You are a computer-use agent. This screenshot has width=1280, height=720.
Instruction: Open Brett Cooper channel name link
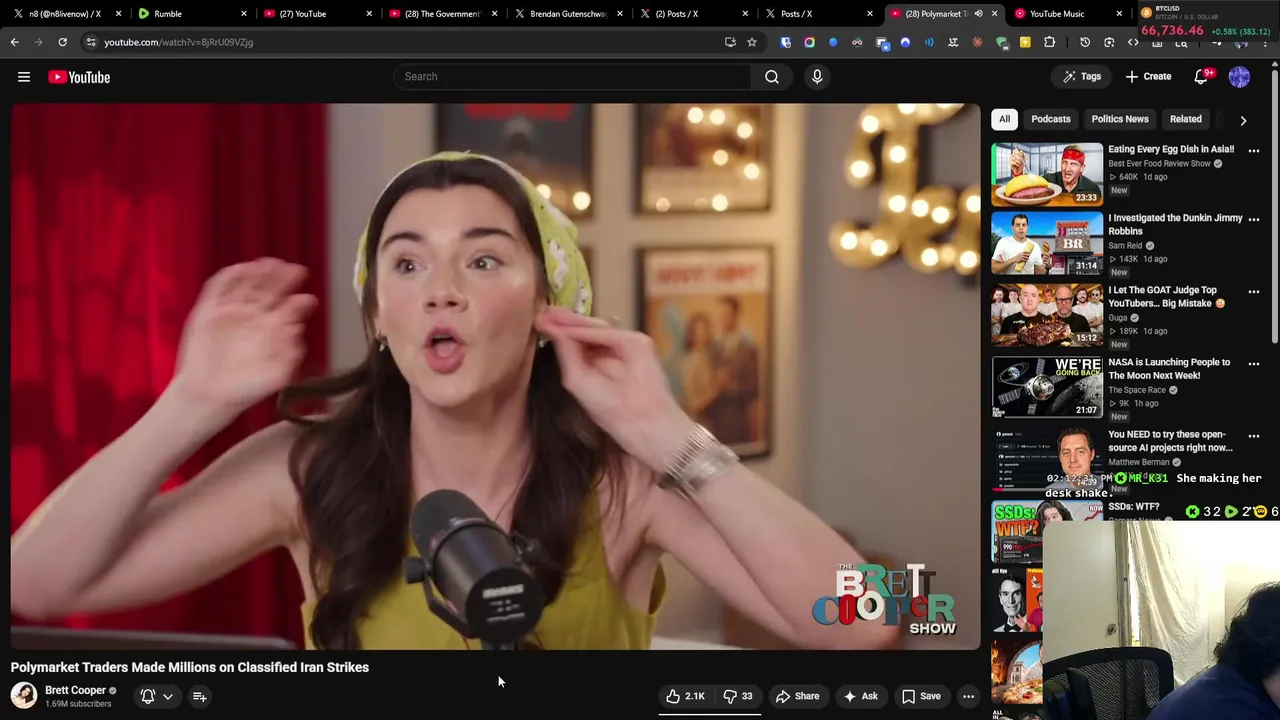(75, 690)
